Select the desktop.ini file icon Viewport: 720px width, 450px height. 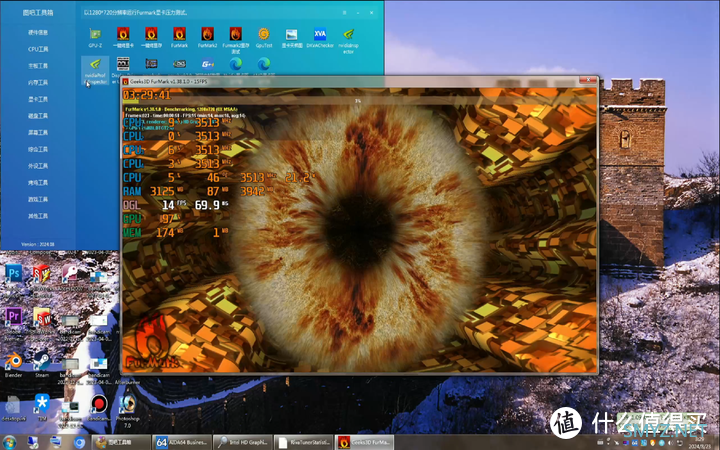click(13, 407)
